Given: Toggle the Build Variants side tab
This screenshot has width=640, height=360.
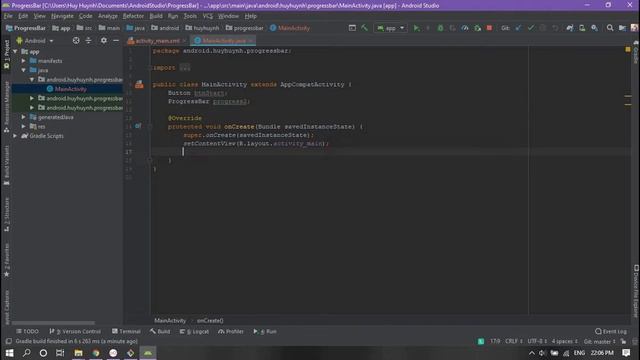Looking at the screenshot, I should pyautogui.click(x=7, y=165).
